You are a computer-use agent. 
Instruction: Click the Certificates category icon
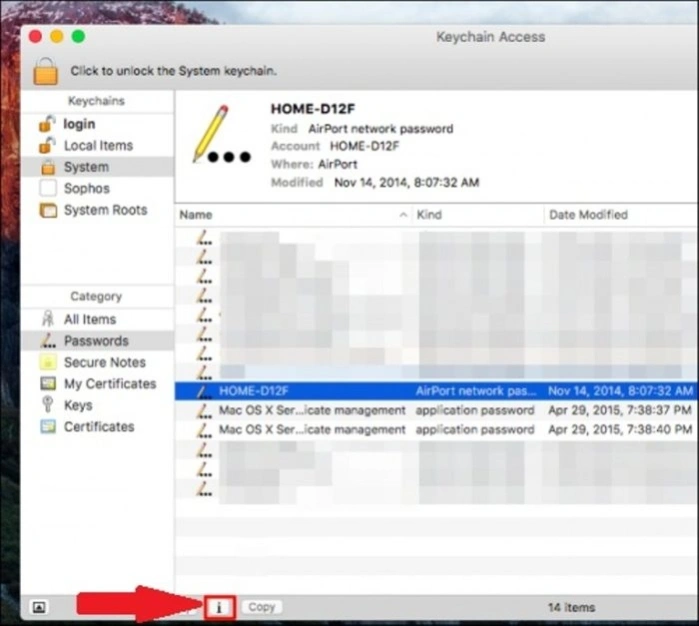tap(48, 426)
